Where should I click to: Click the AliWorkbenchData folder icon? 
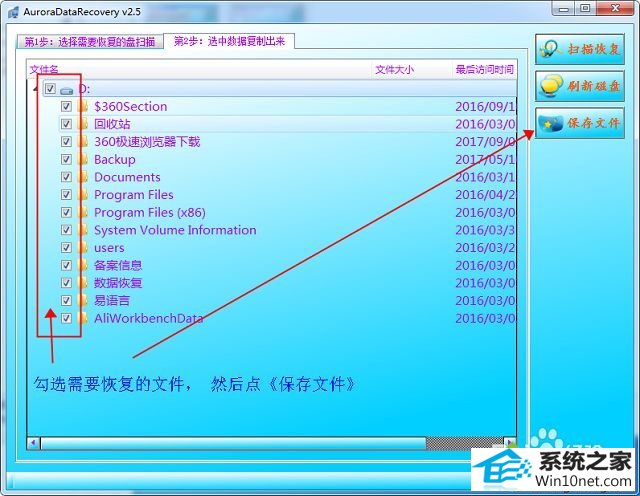coord(82,318)
